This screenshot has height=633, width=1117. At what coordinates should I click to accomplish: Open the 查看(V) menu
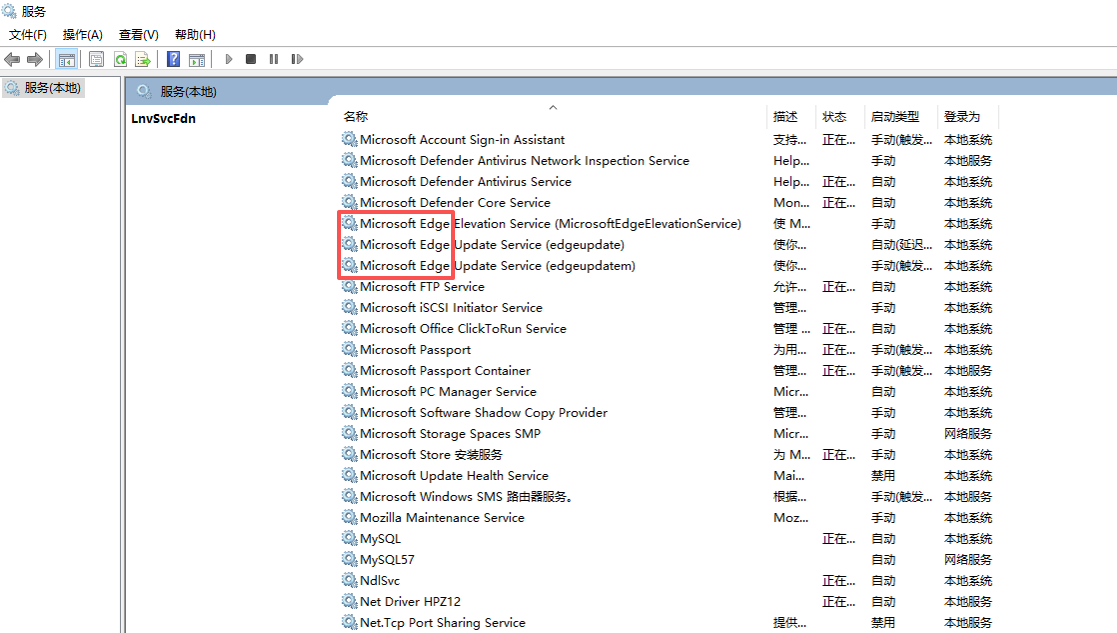point(138,34)
